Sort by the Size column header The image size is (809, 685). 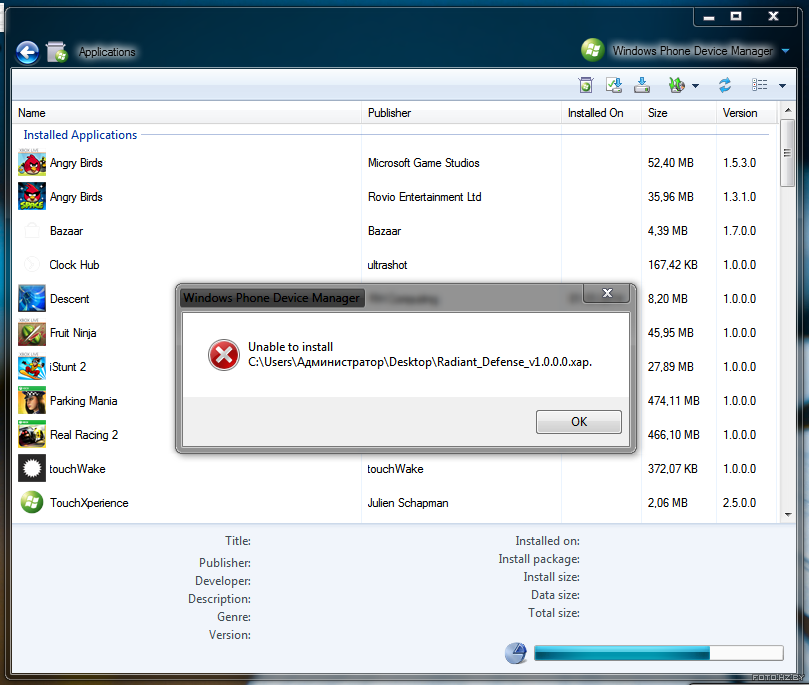coord(679,113)
